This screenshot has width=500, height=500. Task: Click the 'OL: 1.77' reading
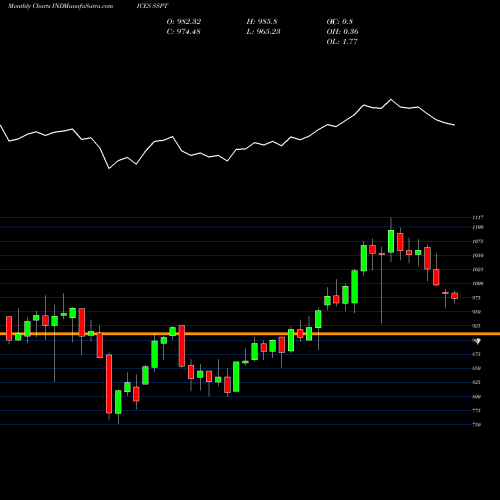pyautogui.click(x=342, y=42)
